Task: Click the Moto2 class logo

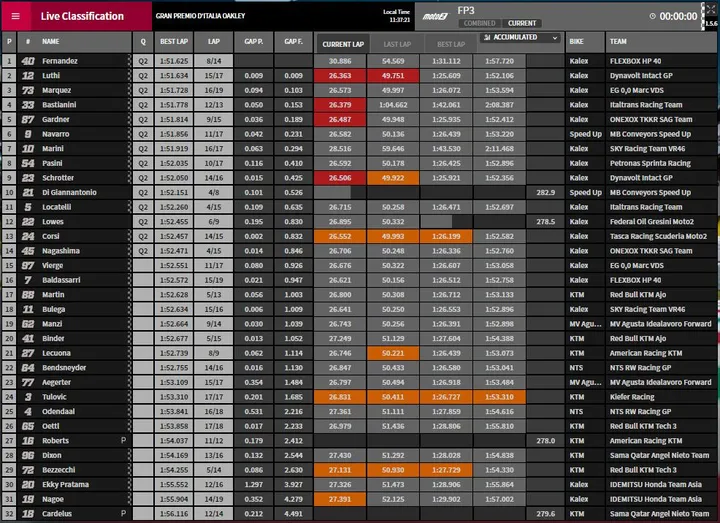Action: pos(434,17)
